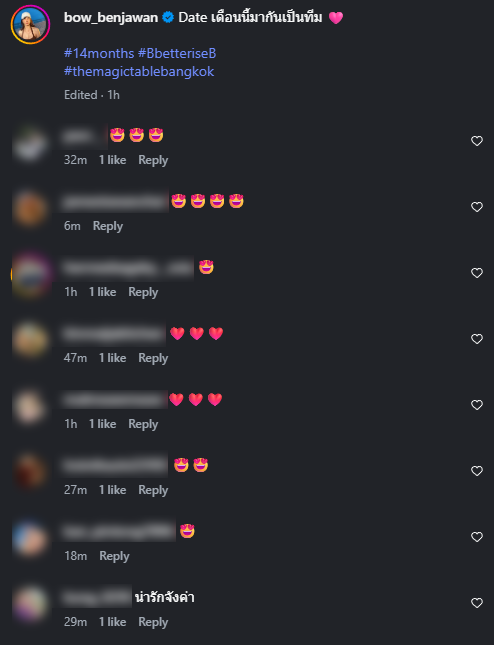Reply to the 47m-old triple hearts comment
Screen dimensions: 494x645
[153, 358]
